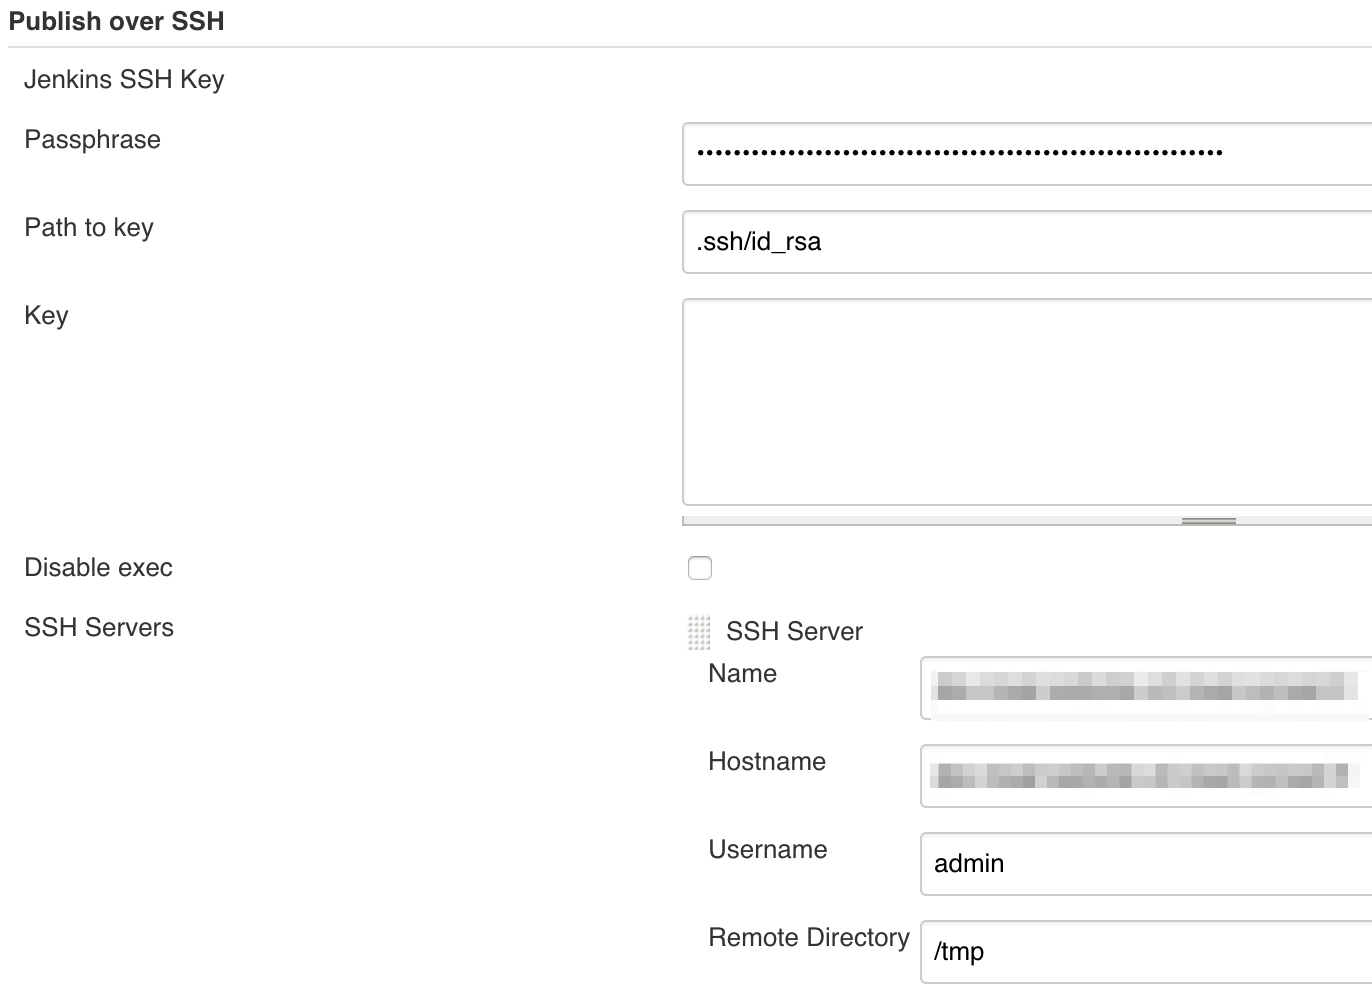This screenshot has height=994, width=1372.
Task: Click into the empty Key text area
Action: pyautogui.click(x=1026, y=402)
